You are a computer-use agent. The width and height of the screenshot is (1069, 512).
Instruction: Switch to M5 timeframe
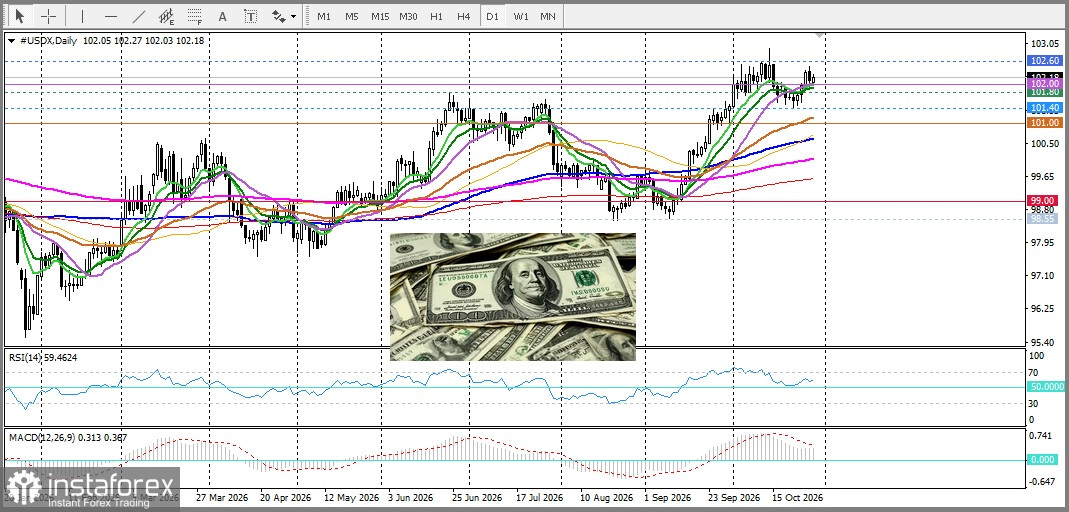coord(351,16)
